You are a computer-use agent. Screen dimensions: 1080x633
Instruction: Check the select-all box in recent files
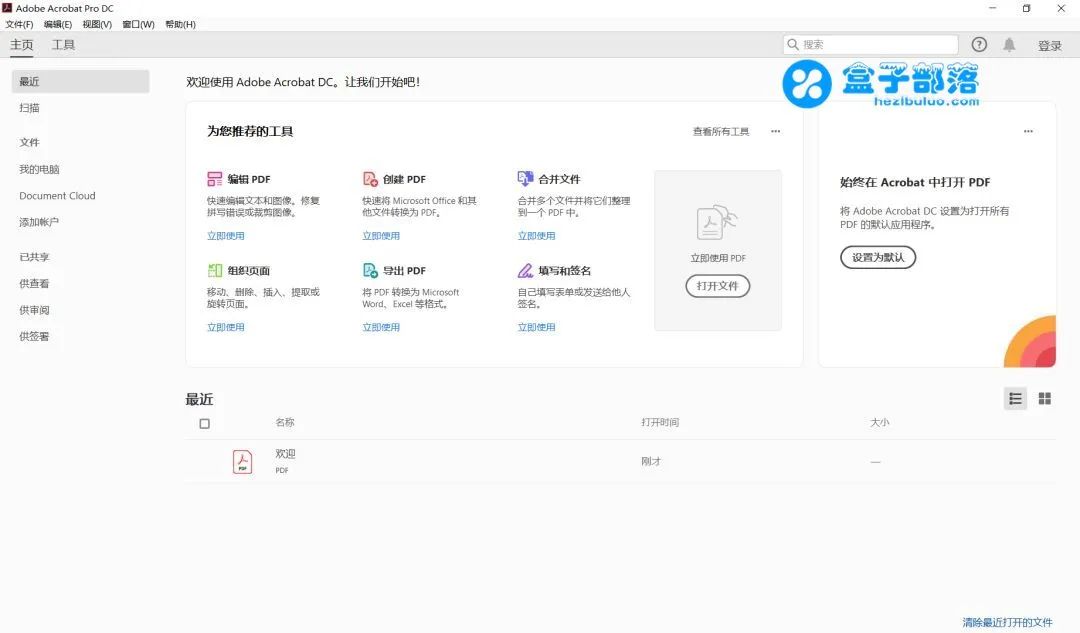point(204,423)
